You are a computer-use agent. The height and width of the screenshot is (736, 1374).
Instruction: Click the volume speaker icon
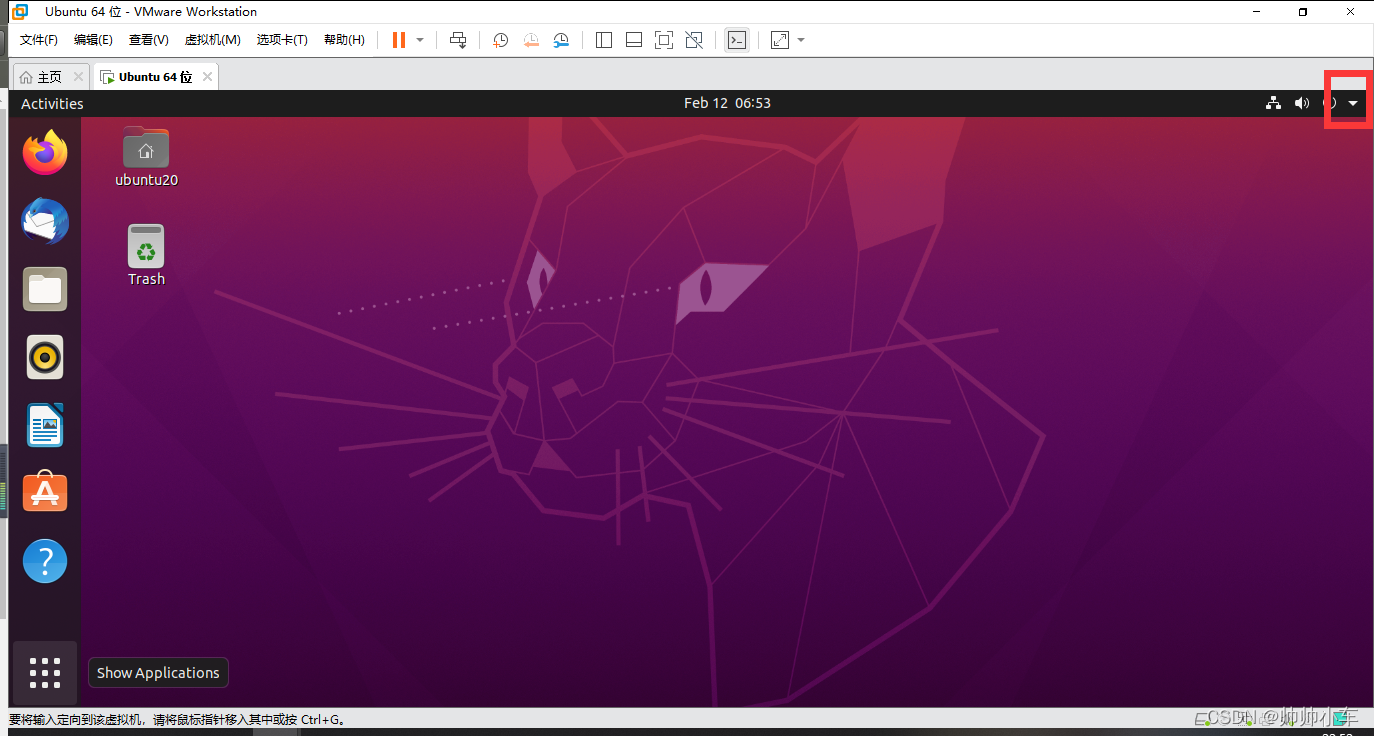(x=1301, y=103)
